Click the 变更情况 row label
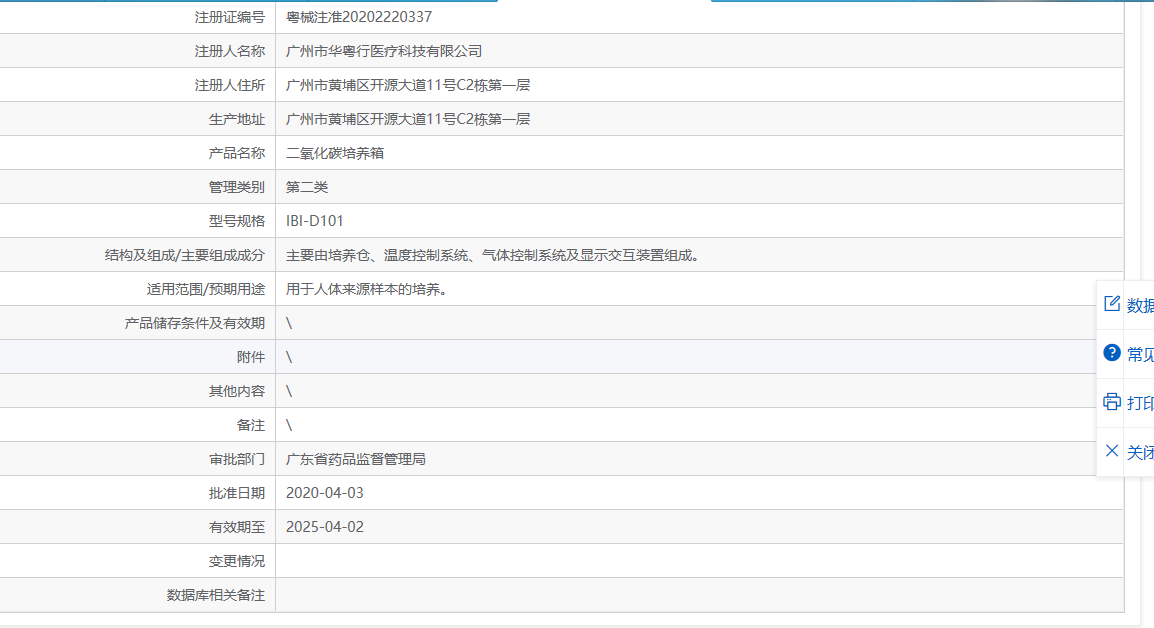This screenshot has height=628, width=1154. pyautogui.click(x=237, y=561)
